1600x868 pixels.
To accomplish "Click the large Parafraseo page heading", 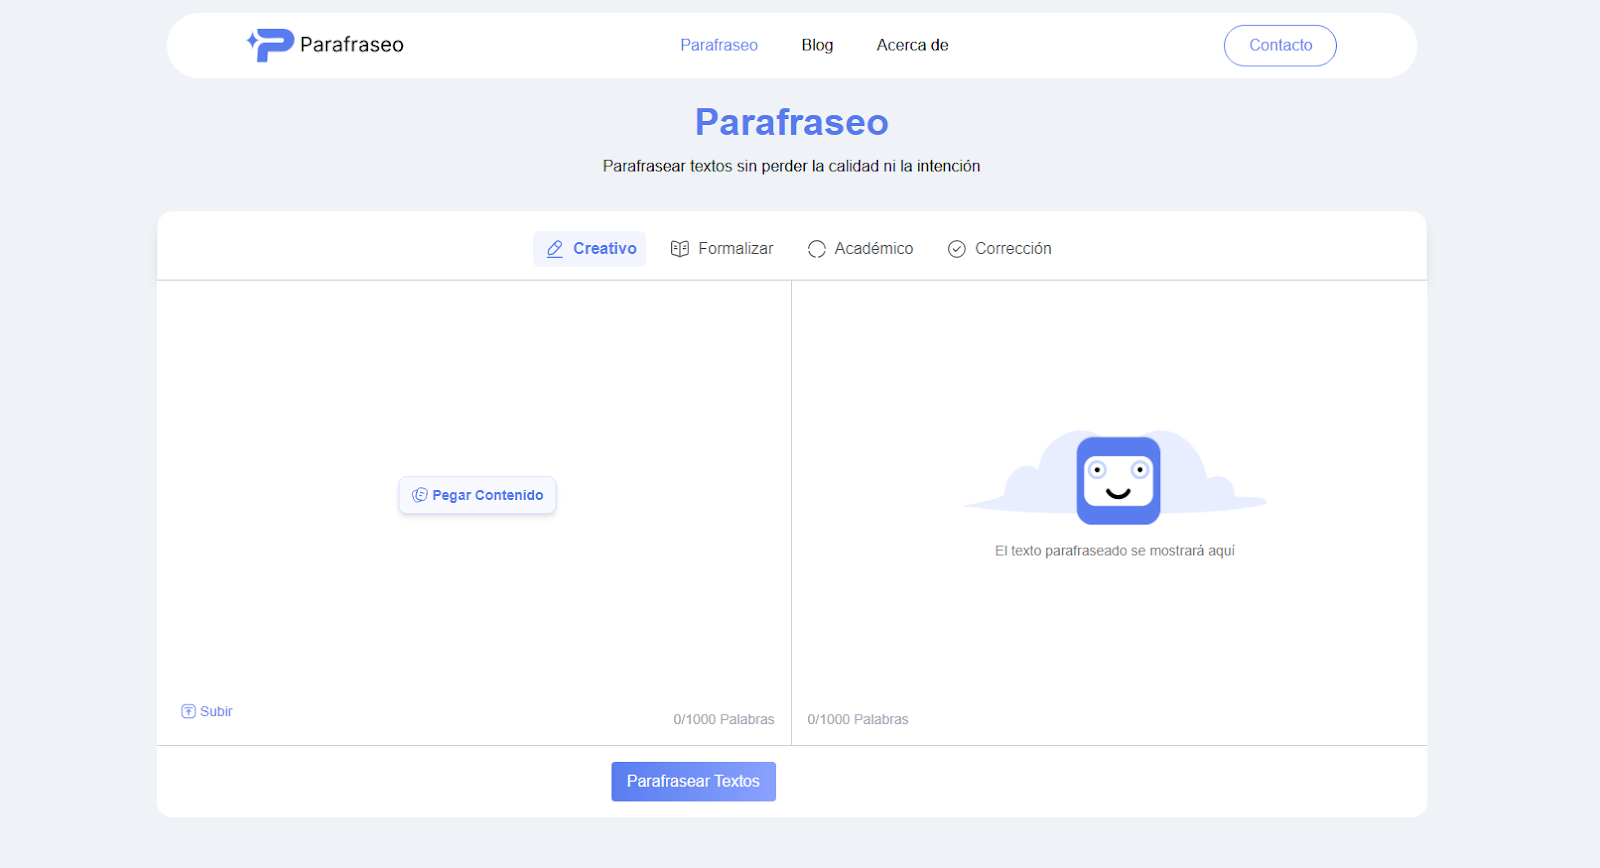I will 792,122.
